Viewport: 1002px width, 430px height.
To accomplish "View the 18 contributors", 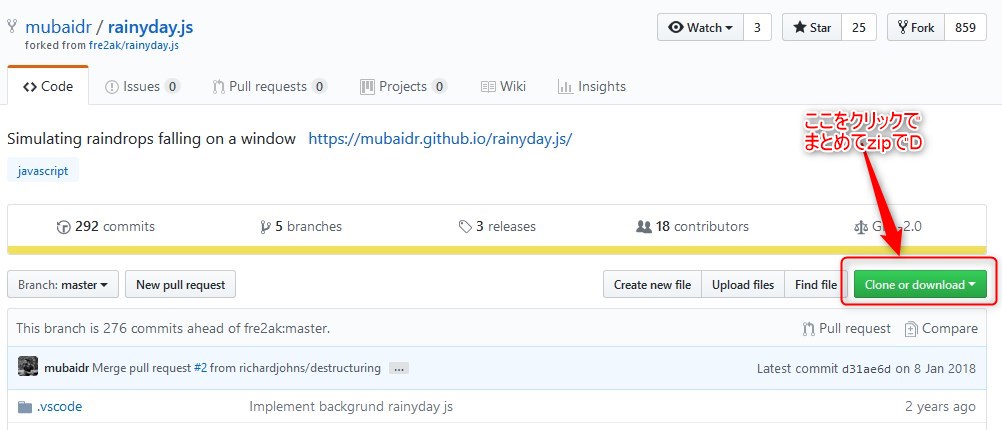I will 692,226.
